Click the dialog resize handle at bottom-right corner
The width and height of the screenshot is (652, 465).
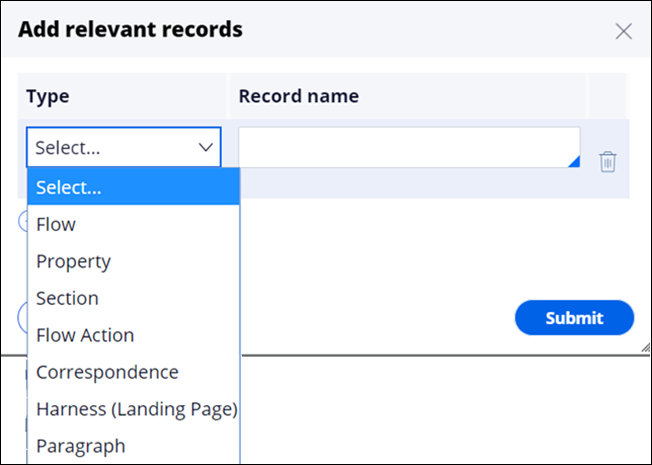[x=644, y=345]
